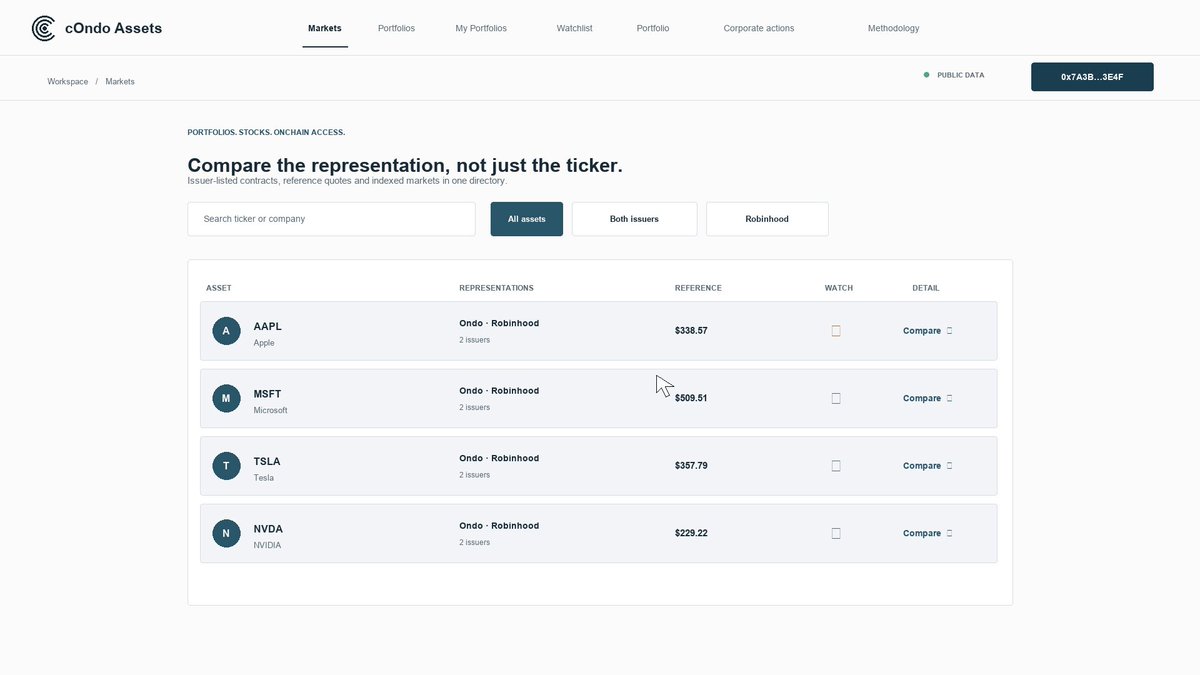Click the MSFT ticker text

268,394
